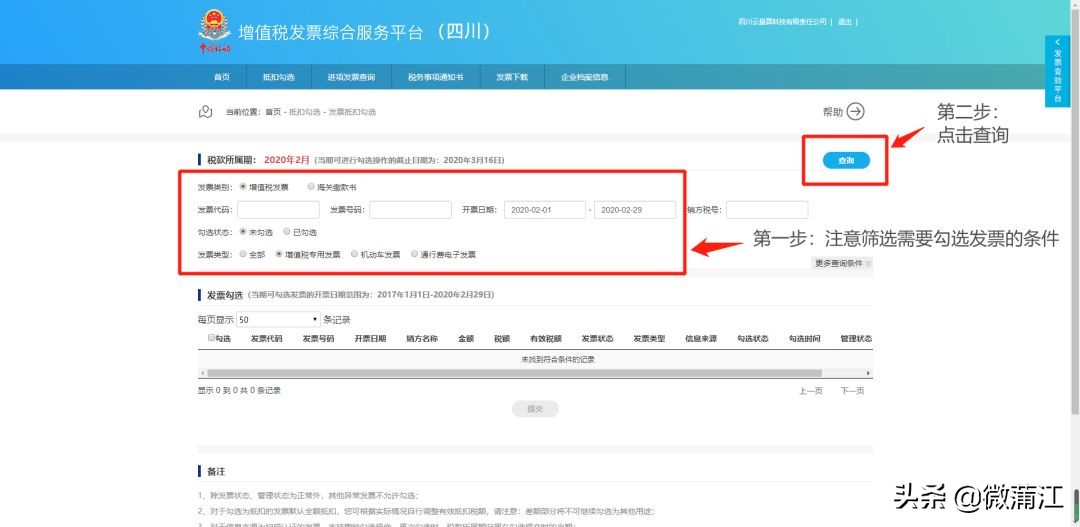
Task: Select the 全部 invoice type radio
Action: 243,254
